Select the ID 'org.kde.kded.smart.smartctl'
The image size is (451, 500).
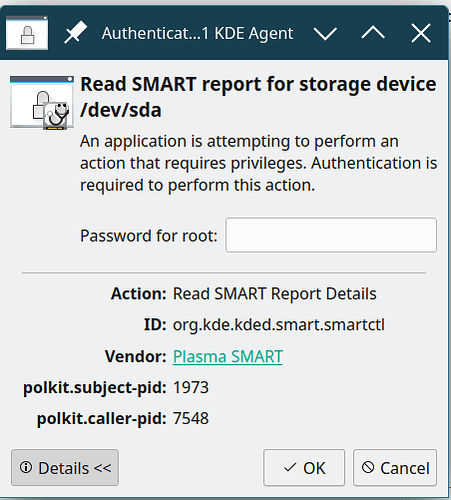coord(279,325)
